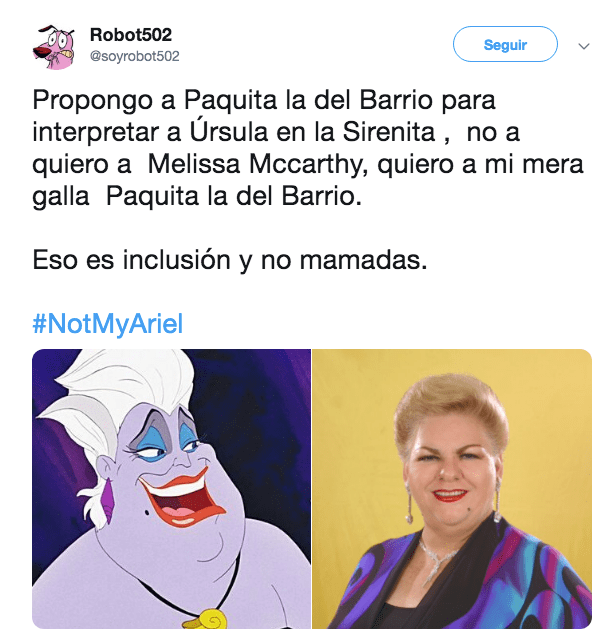Open the Robot502 display name
Viewport: 613px width, 640px height.
point(131,35)
